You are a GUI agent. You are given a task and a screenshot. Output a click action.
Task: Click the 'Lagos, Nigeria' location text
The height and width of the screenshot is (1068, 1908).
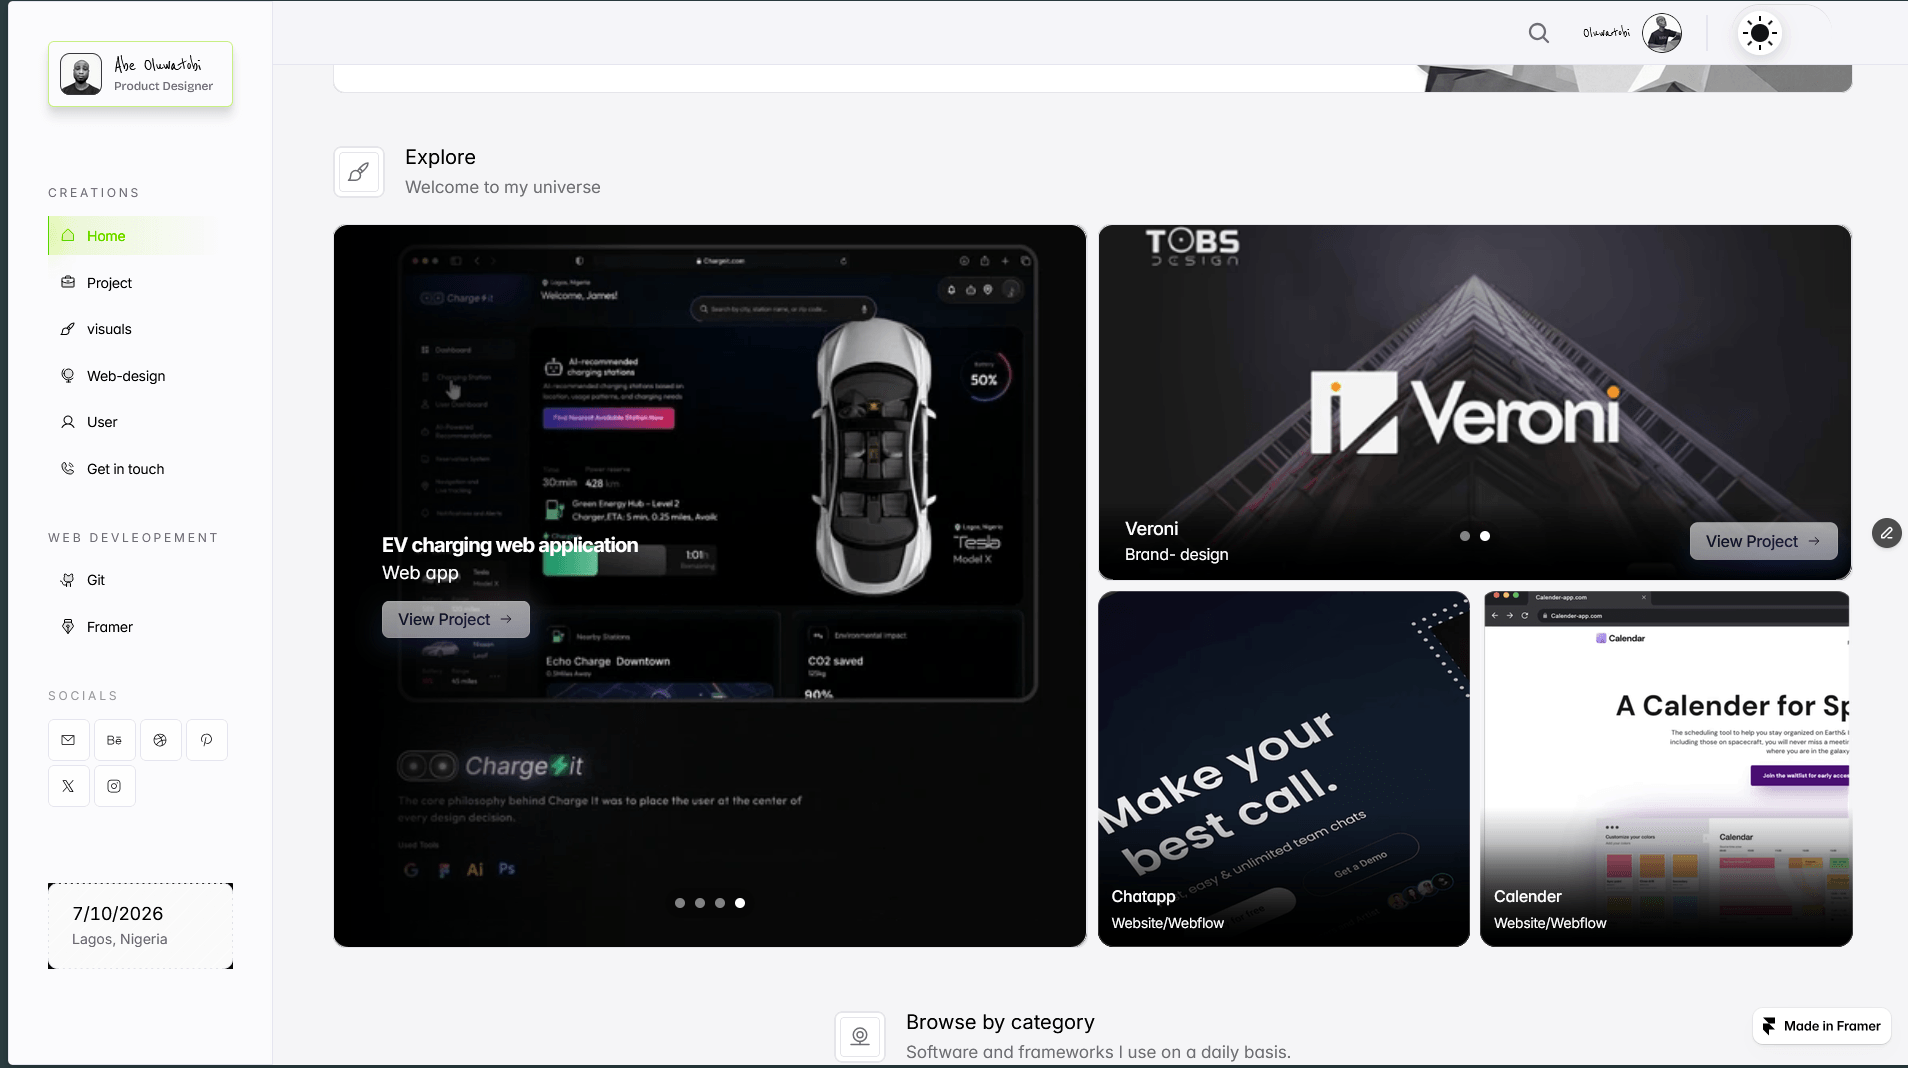tap(120, 939)
